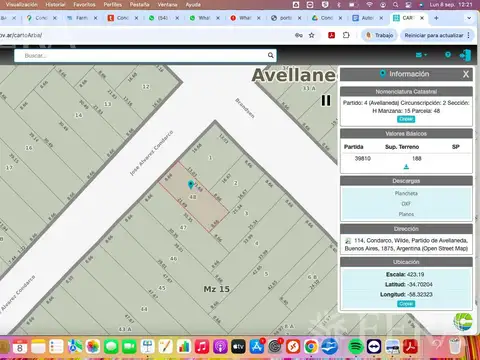This screenshot has width=480, height=360.
Task: Open the Pestaña menu
Action: coord(139,5)
